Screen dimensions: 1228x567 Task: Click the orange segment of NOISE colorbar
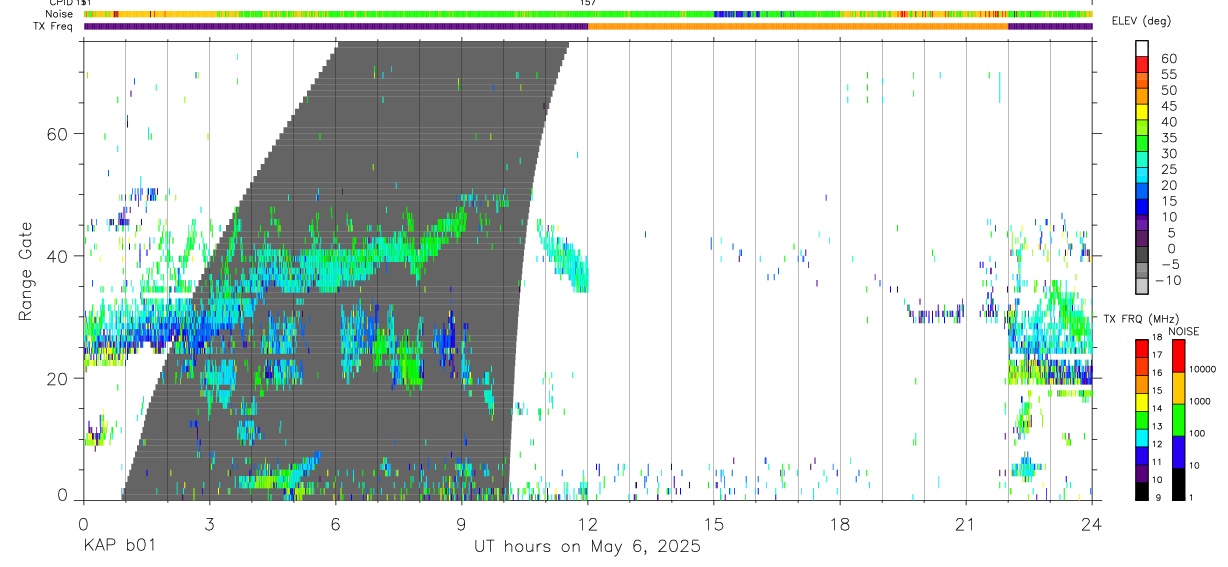point(1178,388)
